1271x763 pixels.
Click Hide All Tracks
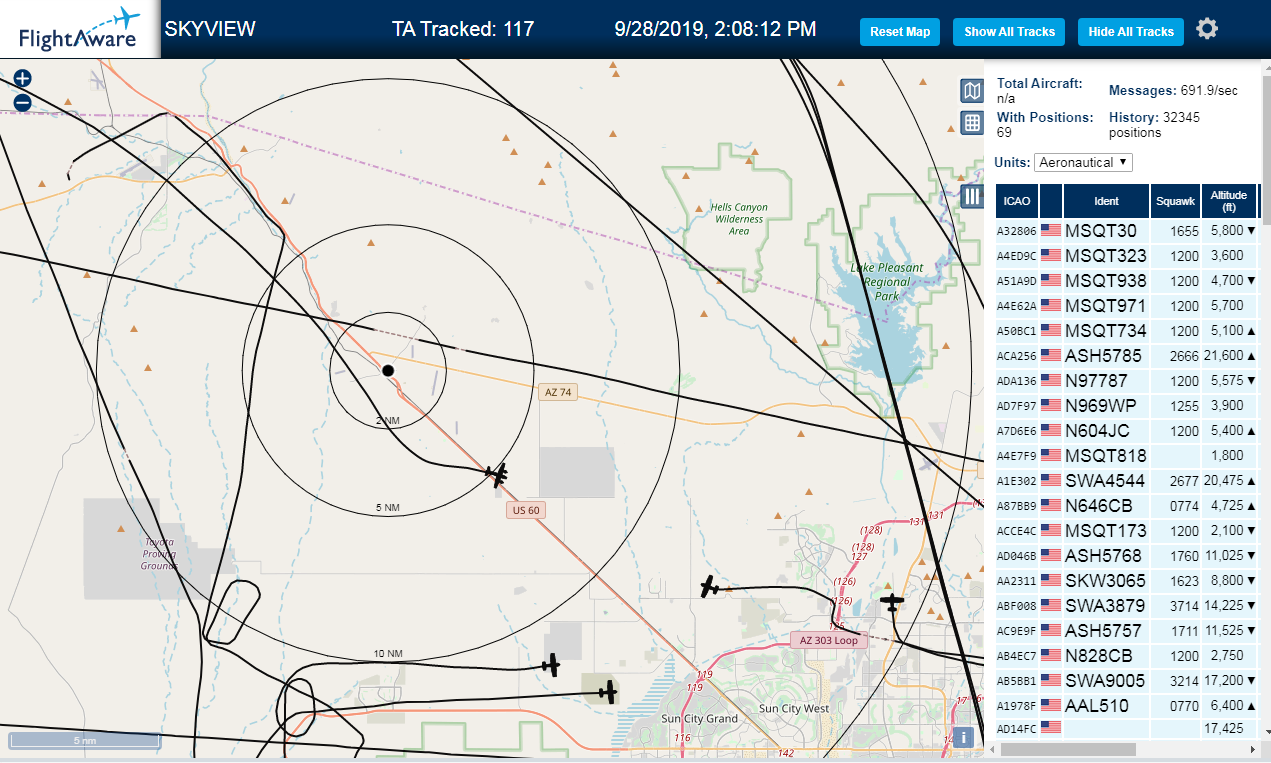coord(1131,32)
